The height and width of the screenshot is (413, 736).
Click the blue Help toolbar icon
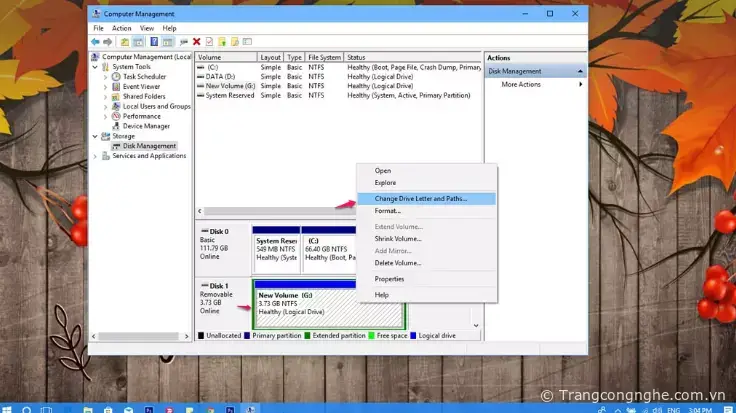pyautogui.click(x=153, y=42)
